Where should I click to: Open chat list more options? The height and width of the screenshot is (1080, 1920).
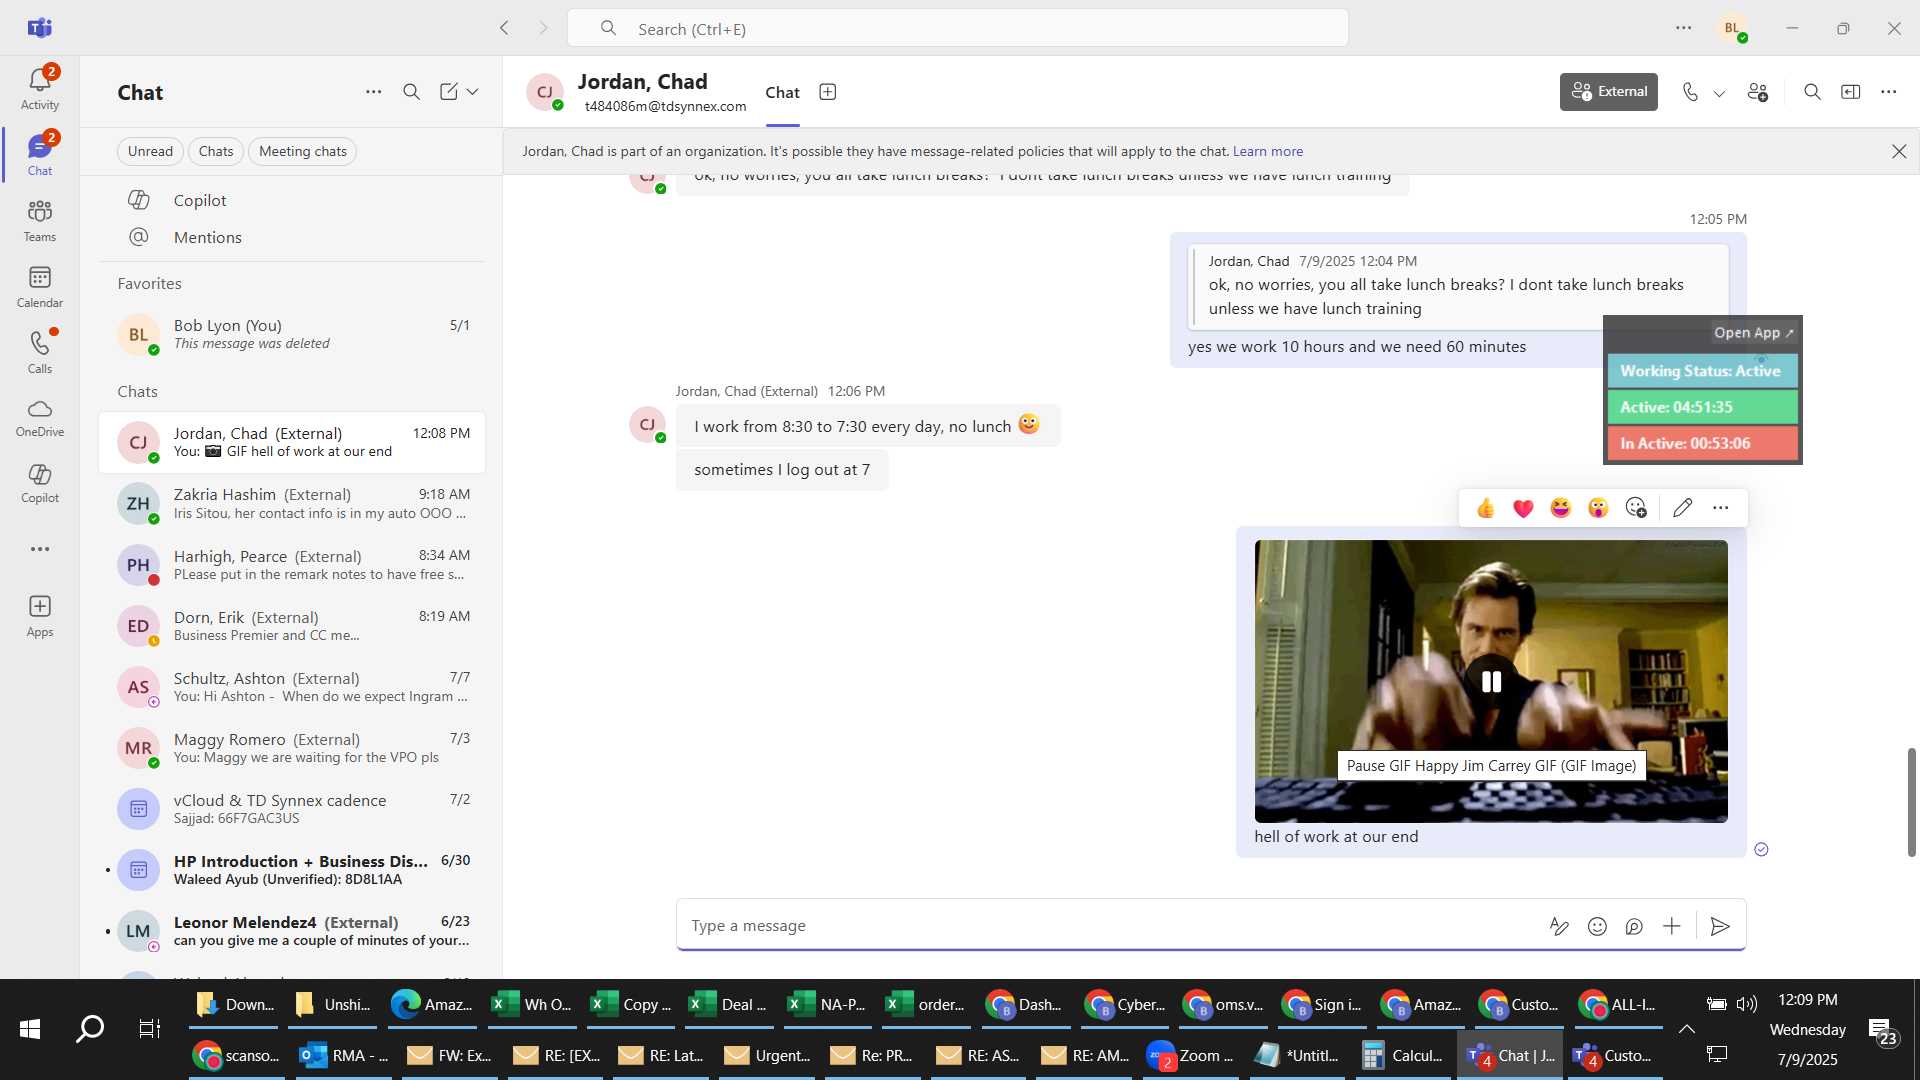click(373, 92)
